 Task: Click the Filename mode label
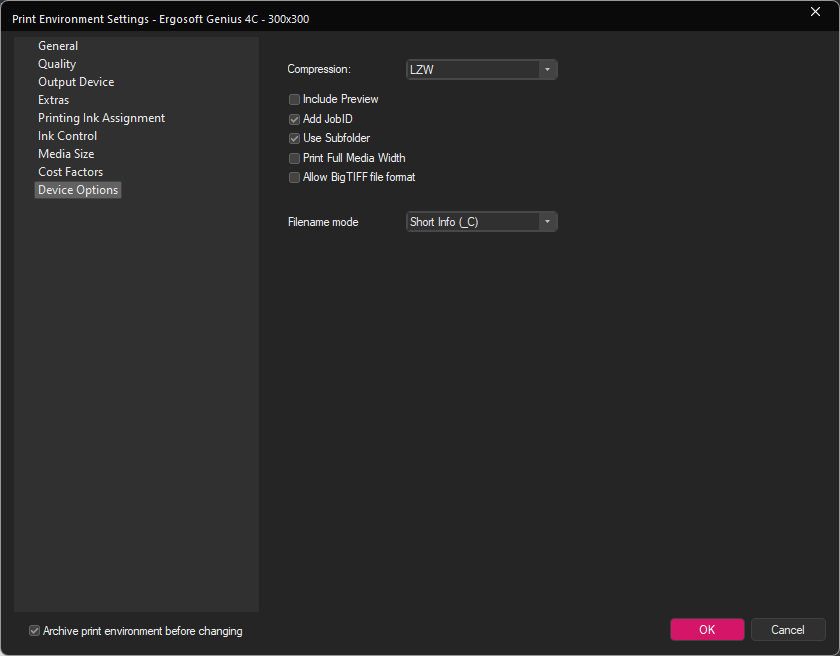click(323, 222)
